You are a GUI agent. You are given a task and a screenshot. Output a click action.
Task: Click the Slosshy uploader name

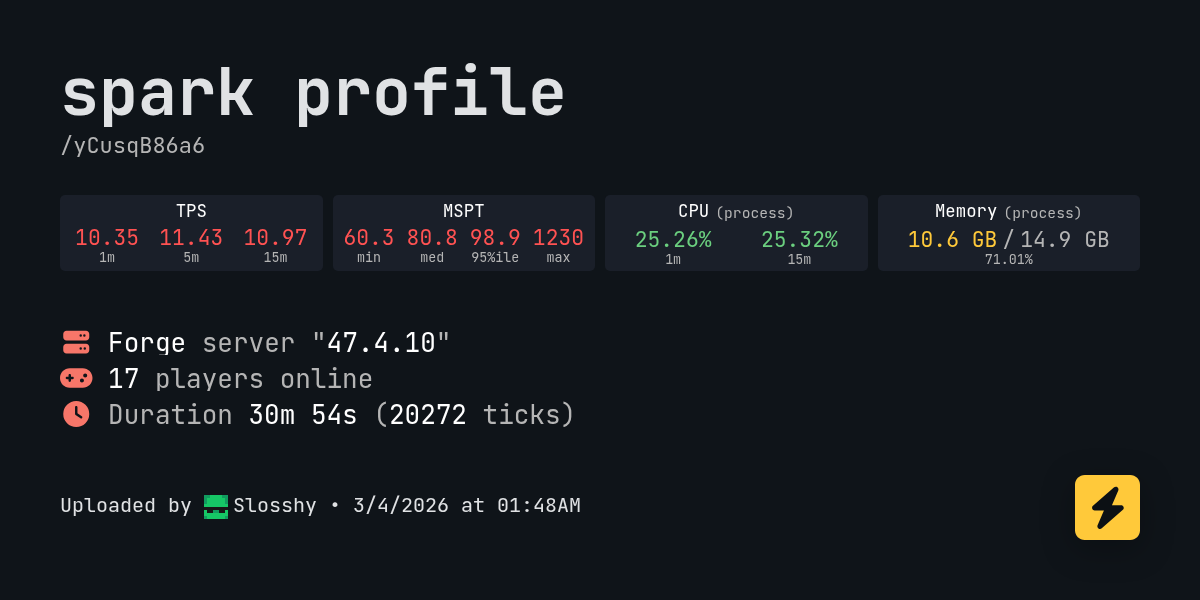275,506
